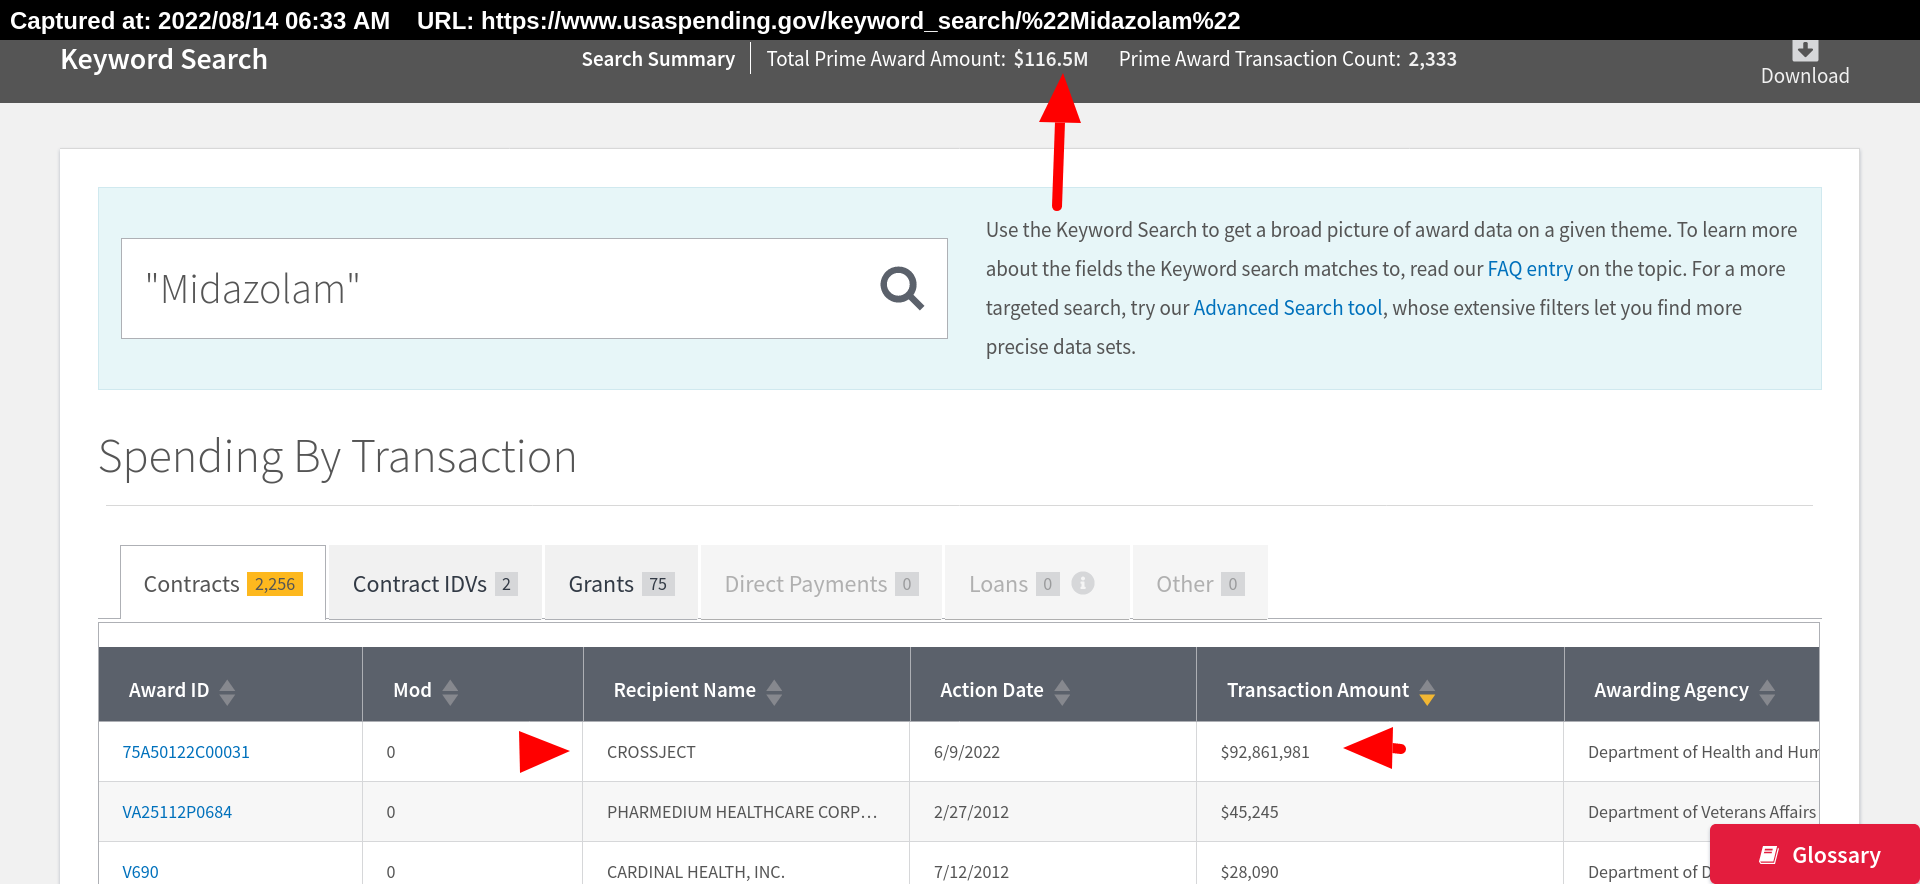Open the Advanced Search tool link
Image resolution: width=1920 pixels, height=884 pixels.
click(1288, 308)
